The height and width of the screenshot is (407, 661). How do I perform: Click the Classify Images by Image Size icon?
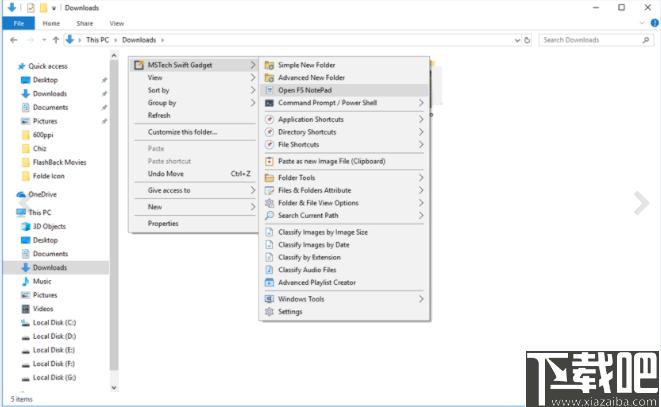[269, 232]
